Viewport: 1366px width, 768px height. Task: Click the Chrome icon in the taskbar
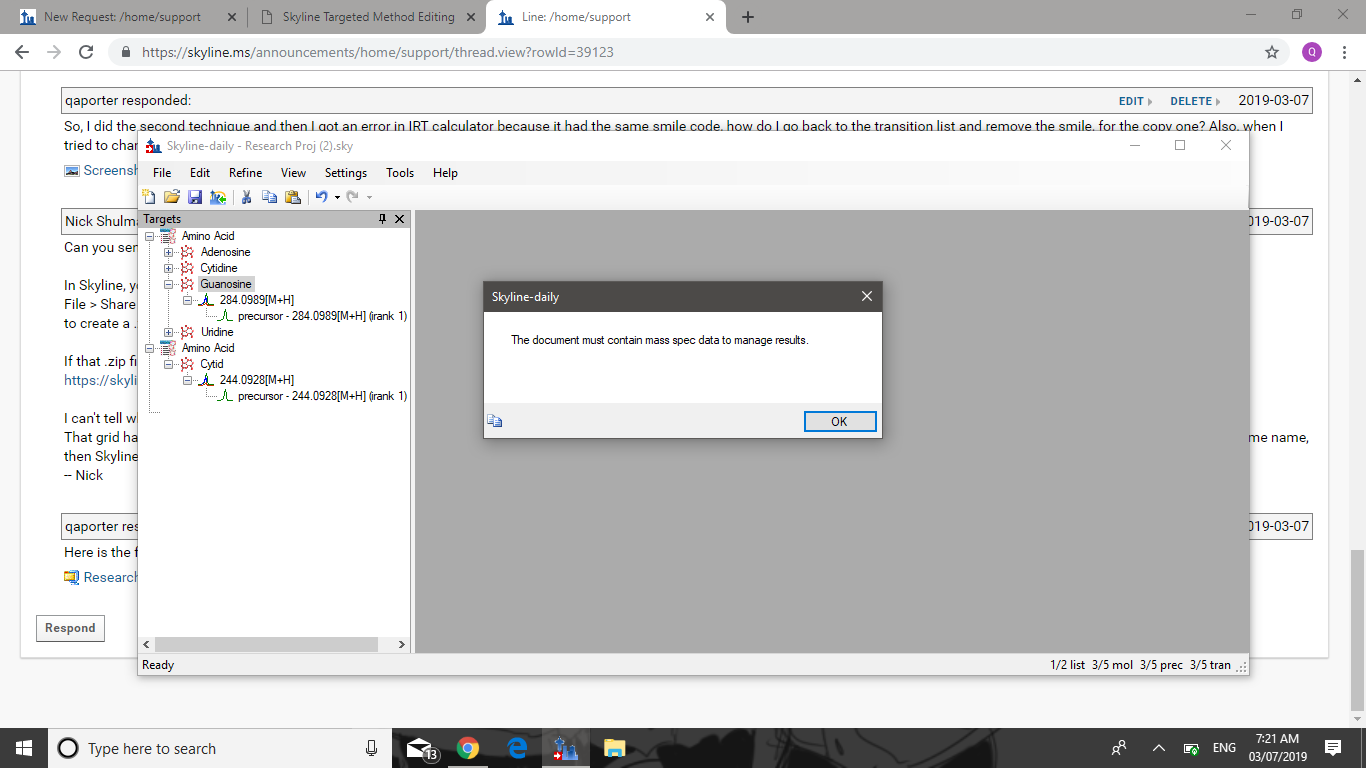[467, 748]
